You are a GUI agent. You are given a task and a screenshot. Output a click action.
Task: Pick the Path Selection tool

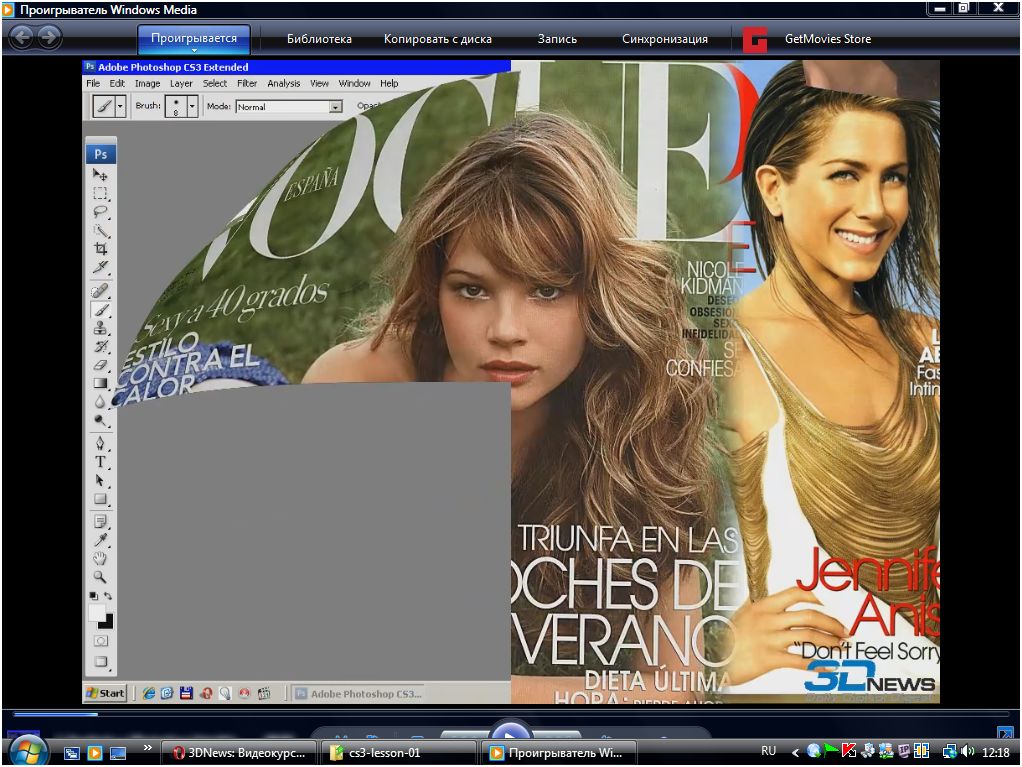tap(100, 481)
